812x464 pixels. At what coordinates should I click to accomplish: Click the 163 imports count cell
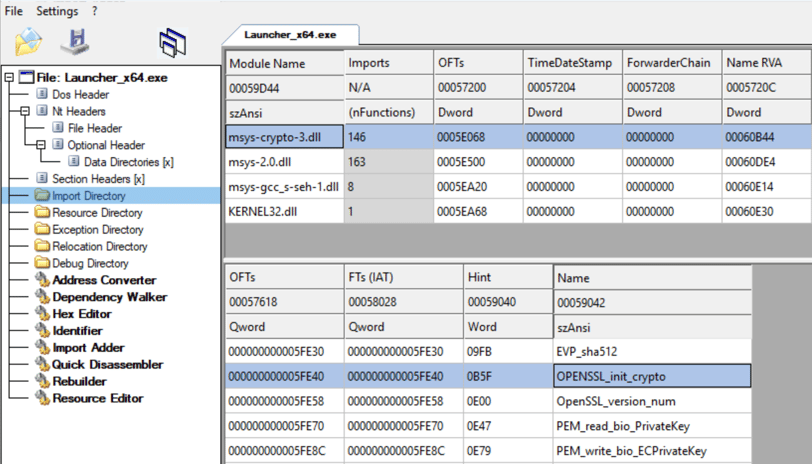tap(389, 162)
